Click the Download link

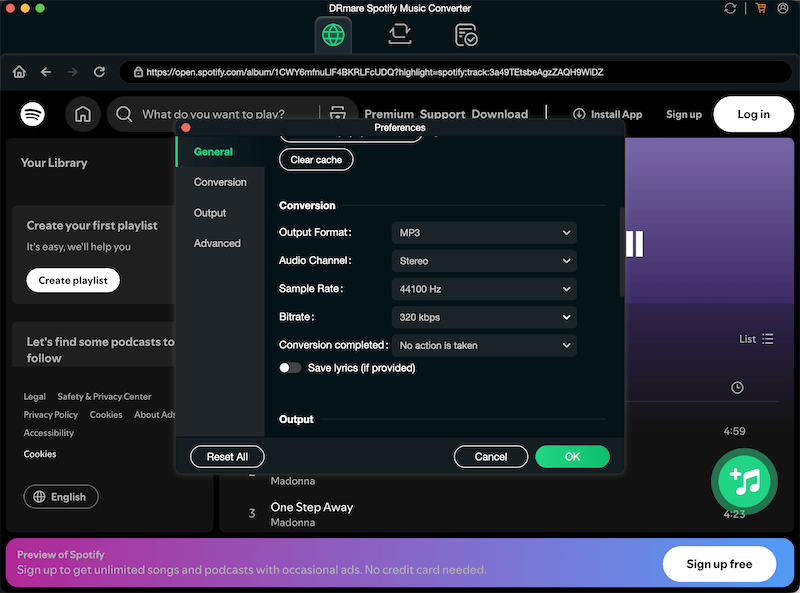point(499,114)
